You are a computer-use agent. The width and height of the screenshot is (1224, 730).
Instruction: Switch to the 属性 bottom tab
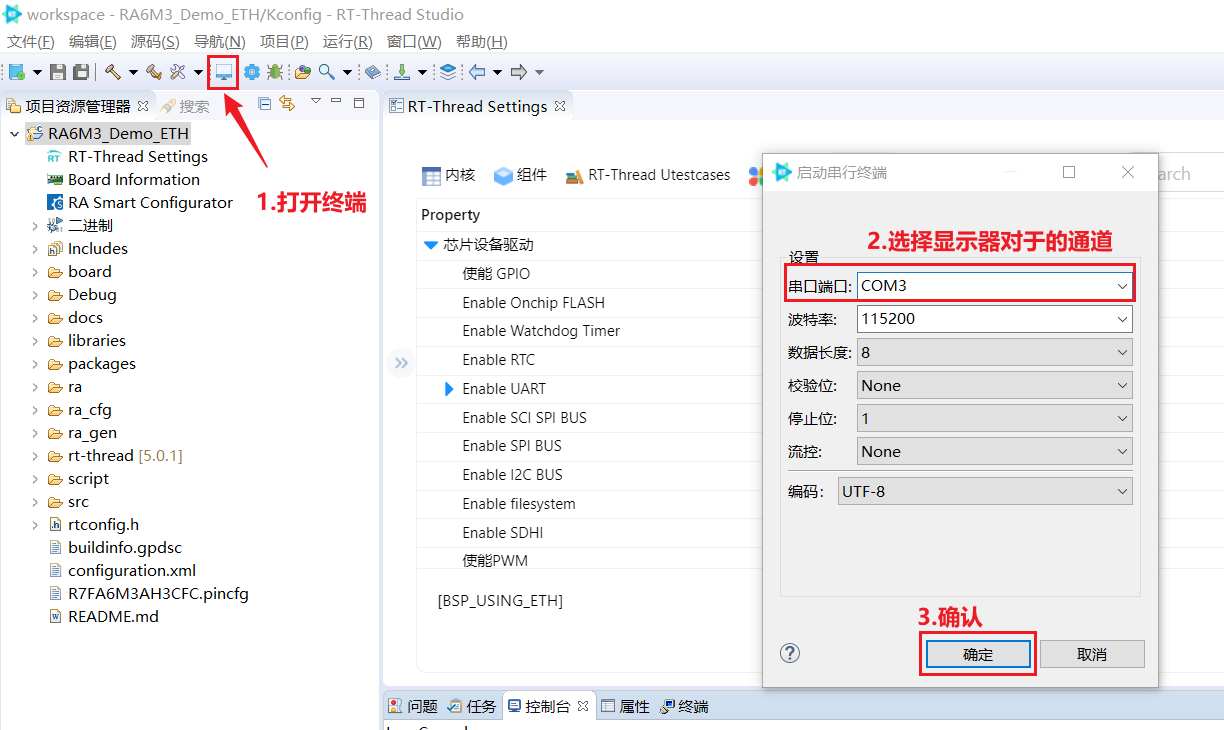click(625, 706)
